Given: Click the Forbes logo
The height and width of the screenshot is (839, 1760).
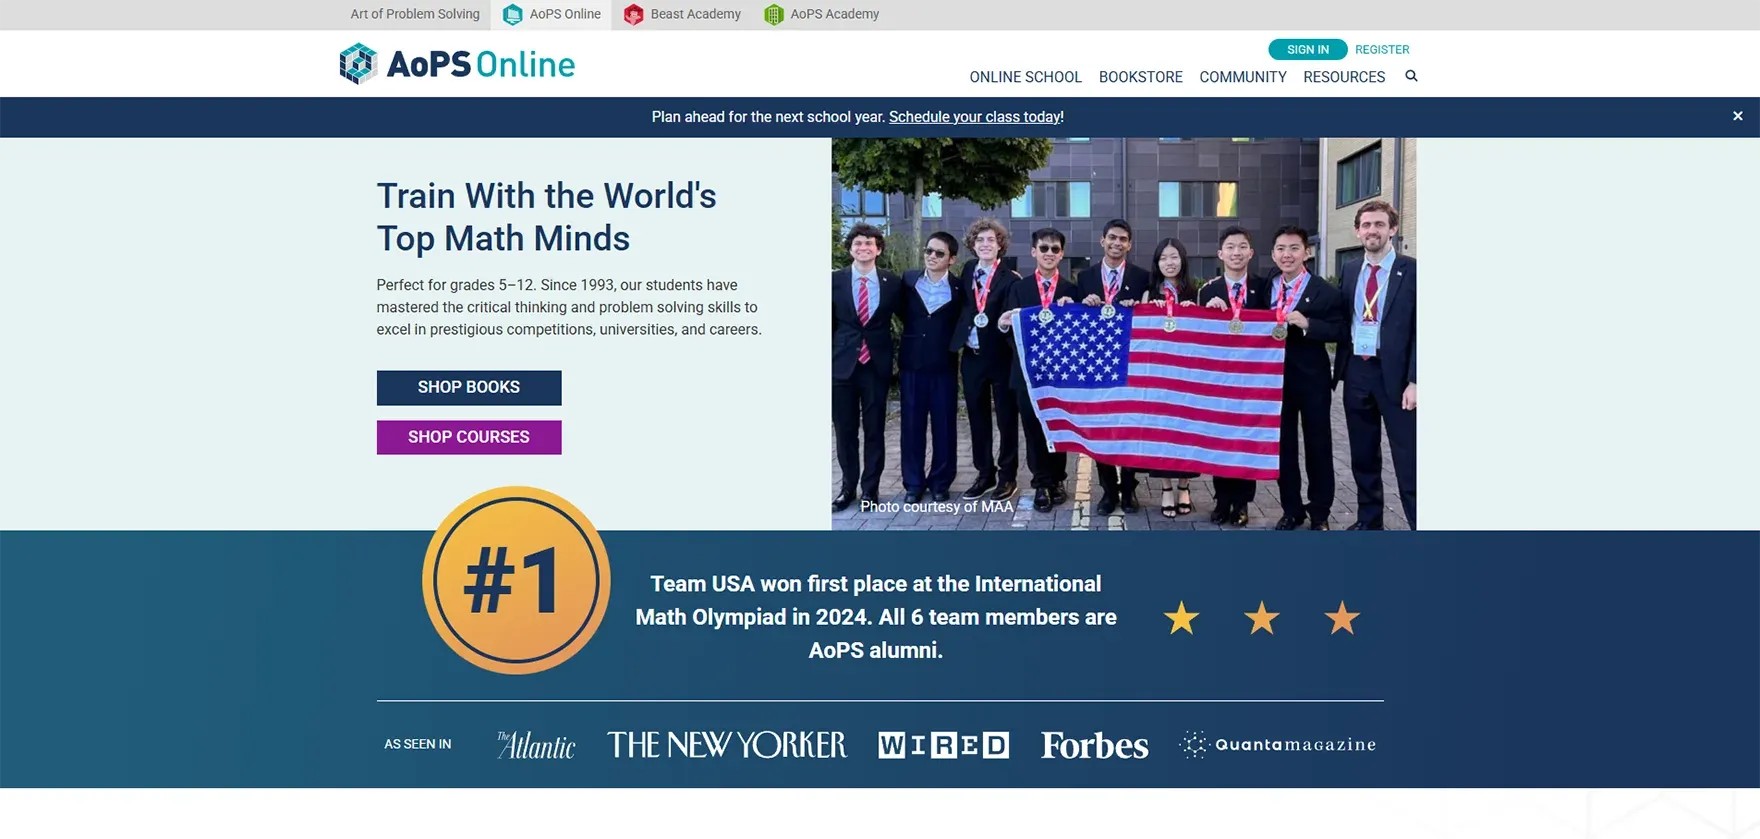Looking at the screenshot, I should pyautogui.click(x=1094, y=745).
